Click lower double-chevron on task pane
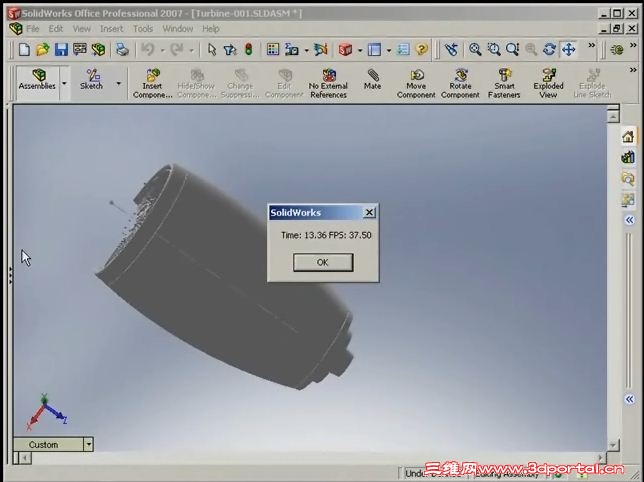 [x=630, y=399]
